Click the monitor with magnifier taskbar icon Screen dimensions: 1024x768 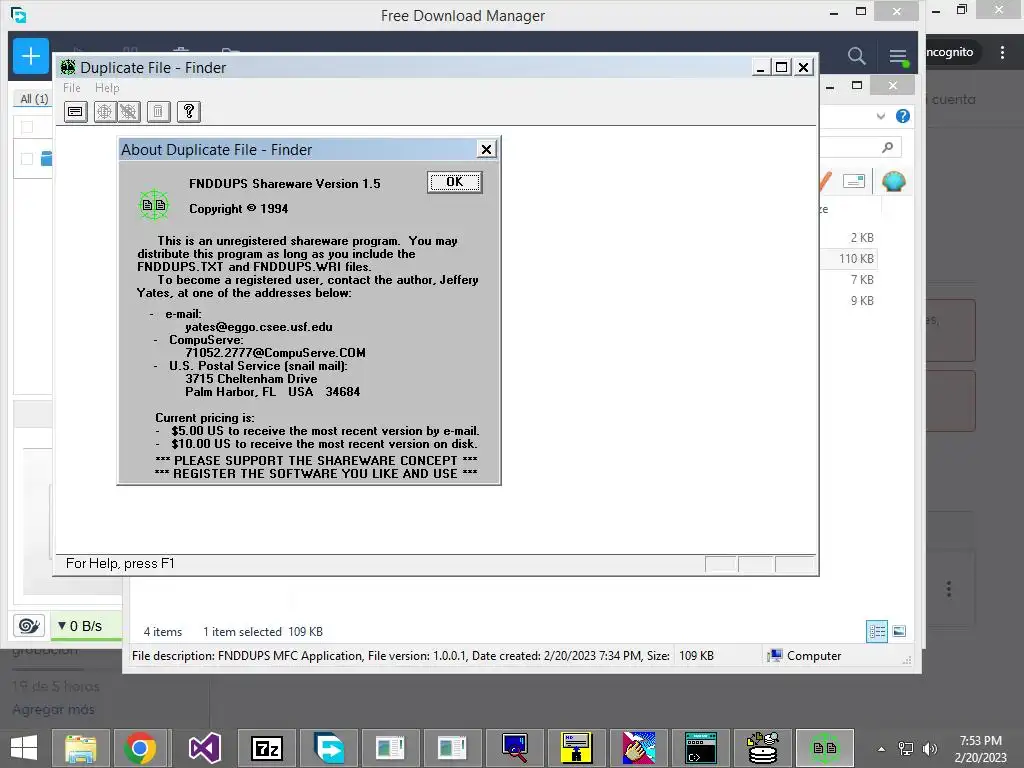(x=515, y=748)
